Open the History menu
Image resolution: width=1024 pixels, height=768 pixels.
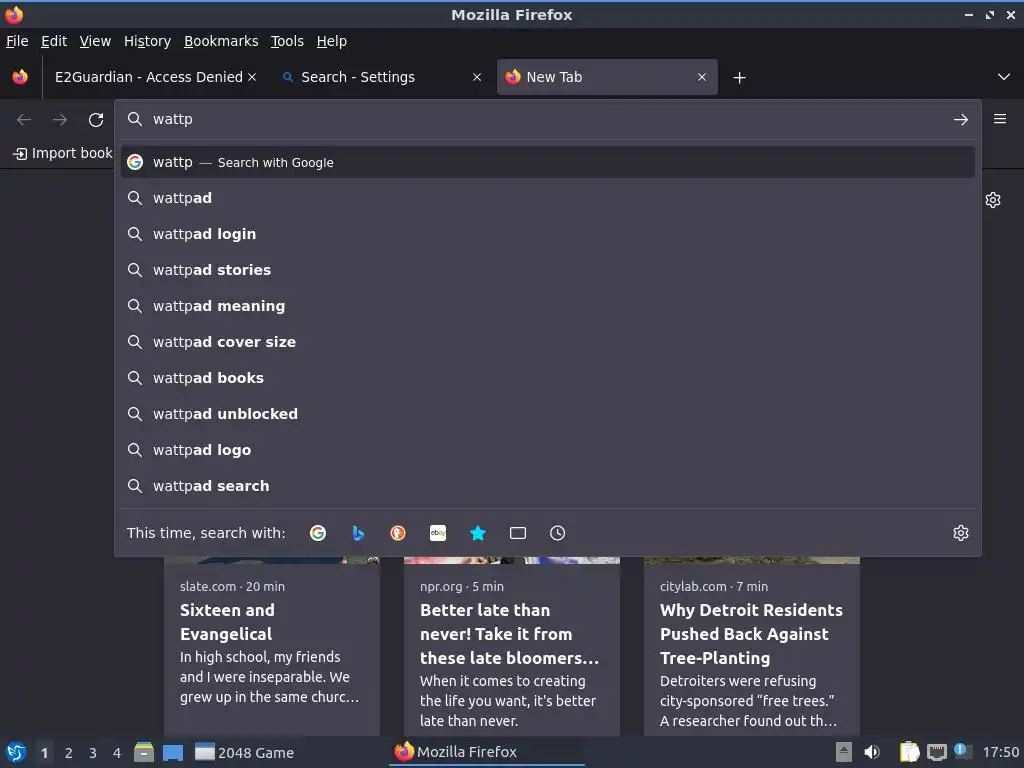click(x=148, y=41)
